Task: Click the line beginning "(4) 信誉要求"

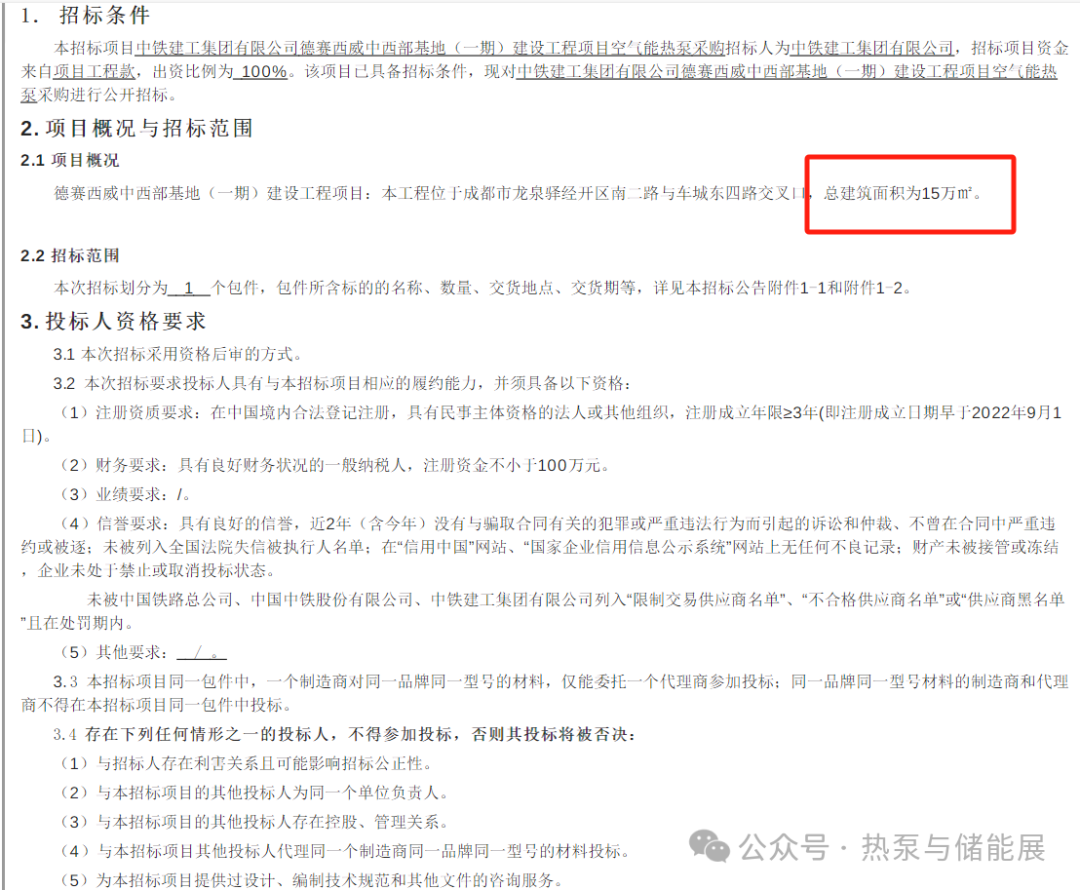Action: coord(540,547)
